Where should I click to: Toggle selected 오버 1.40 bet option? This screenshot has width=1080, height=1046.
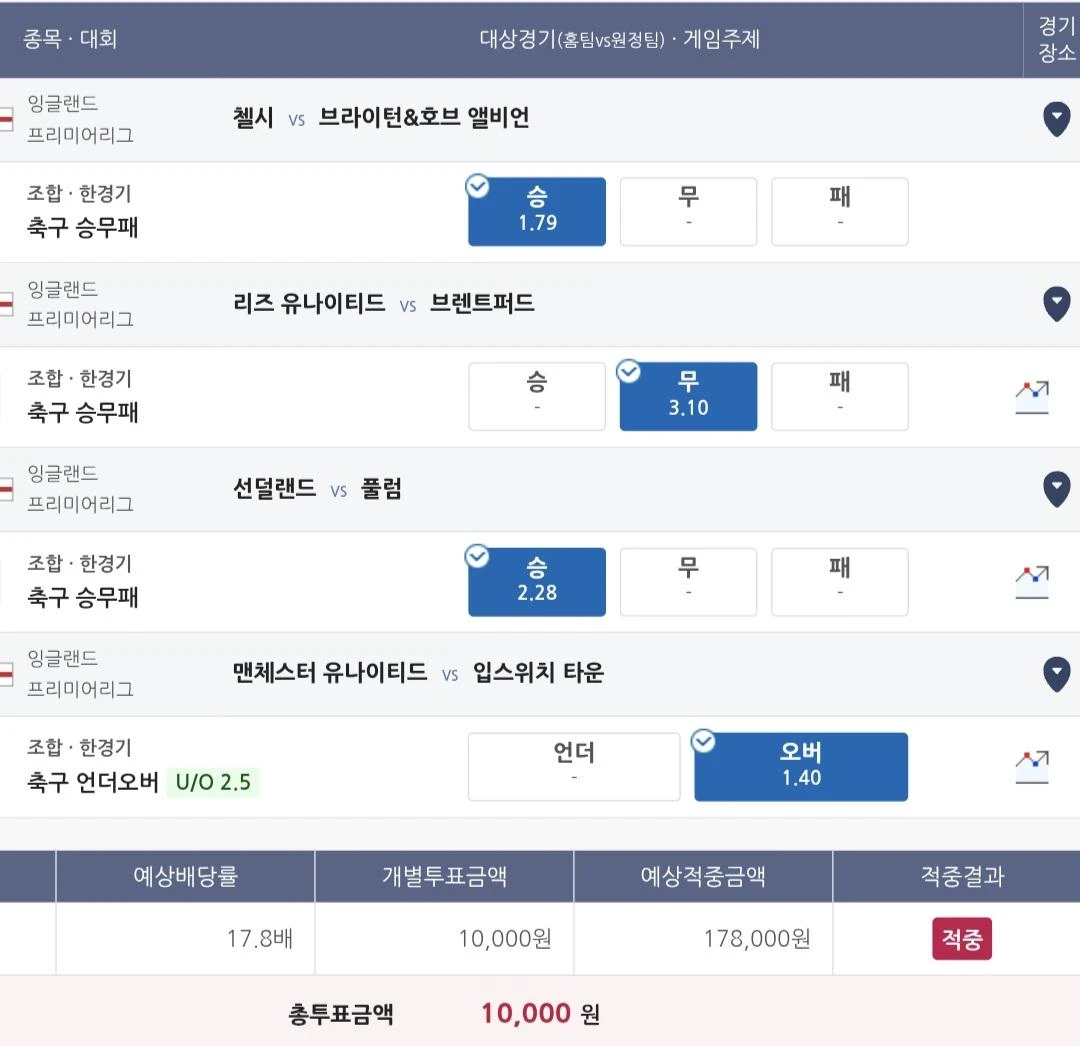click(x=800, y=766)
